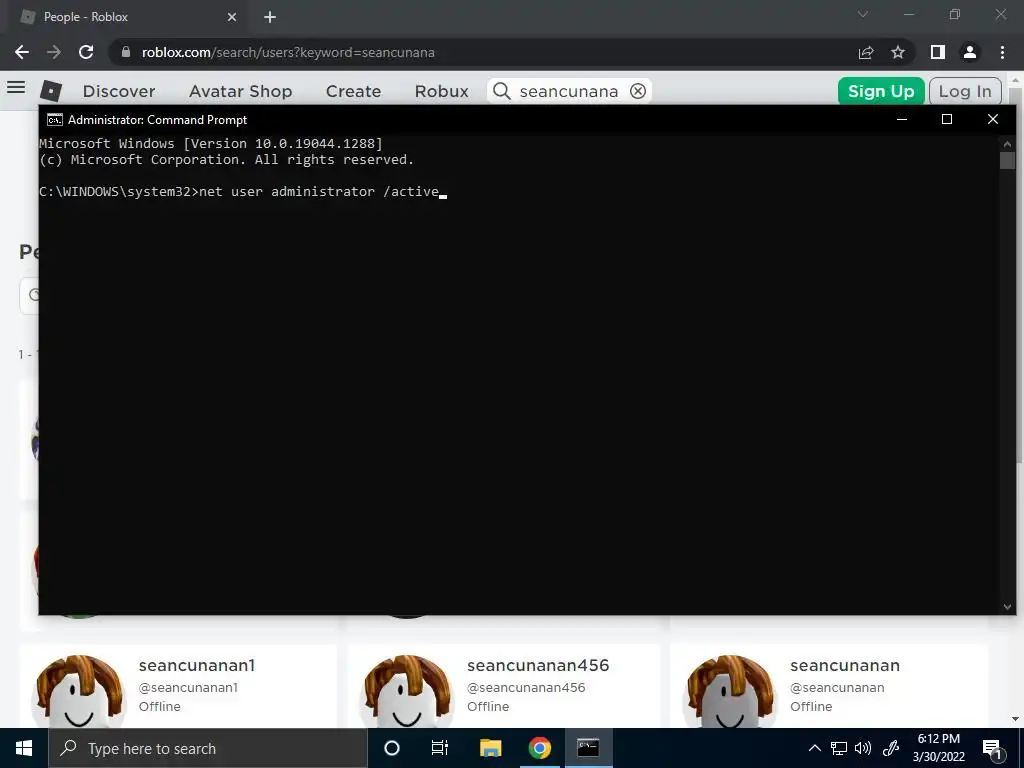Open the Create menu item
Image resolution: width=1024 pixels, height=768 pixels.
[x=353, y=91]
